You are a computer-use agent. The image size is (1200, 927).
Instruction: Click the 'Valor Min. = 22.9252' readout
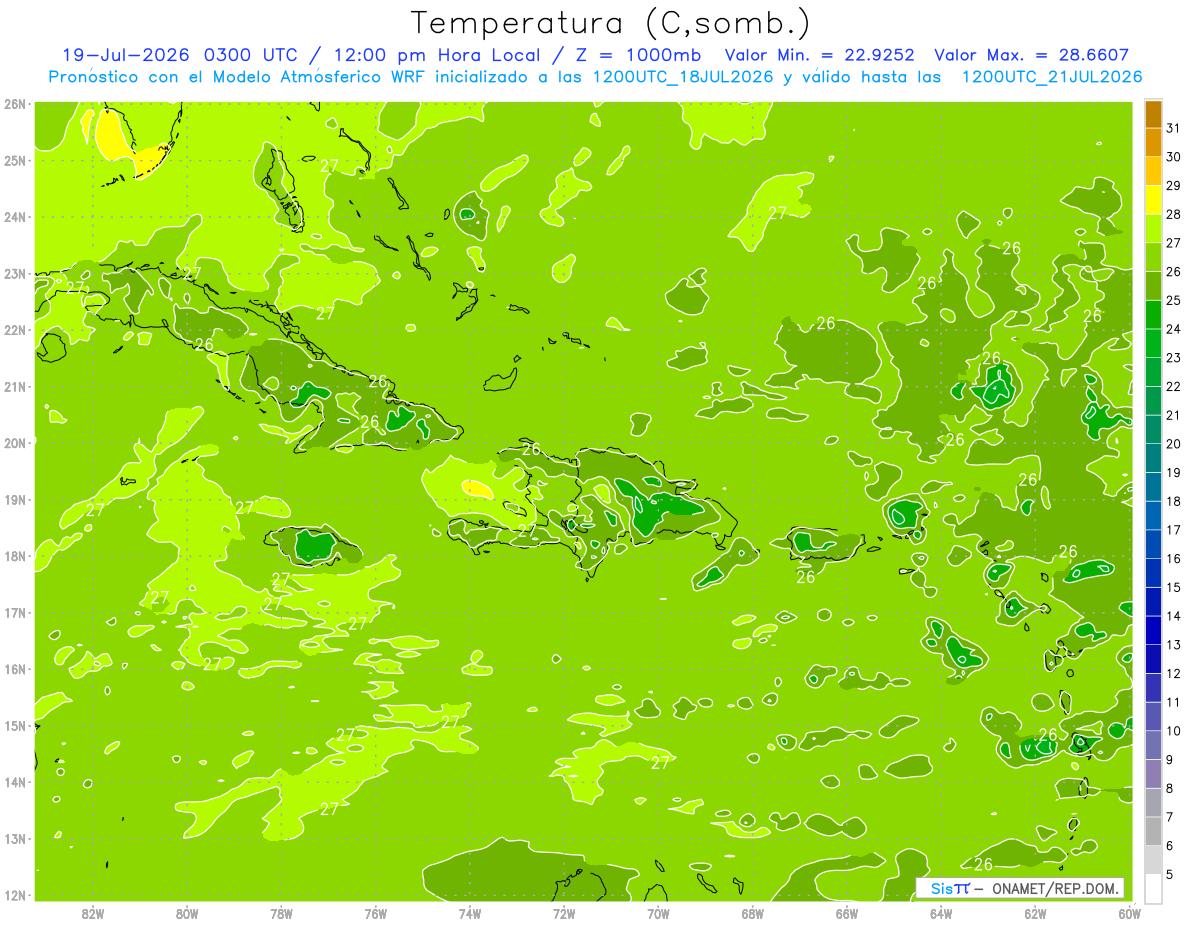tap(820, 55)
